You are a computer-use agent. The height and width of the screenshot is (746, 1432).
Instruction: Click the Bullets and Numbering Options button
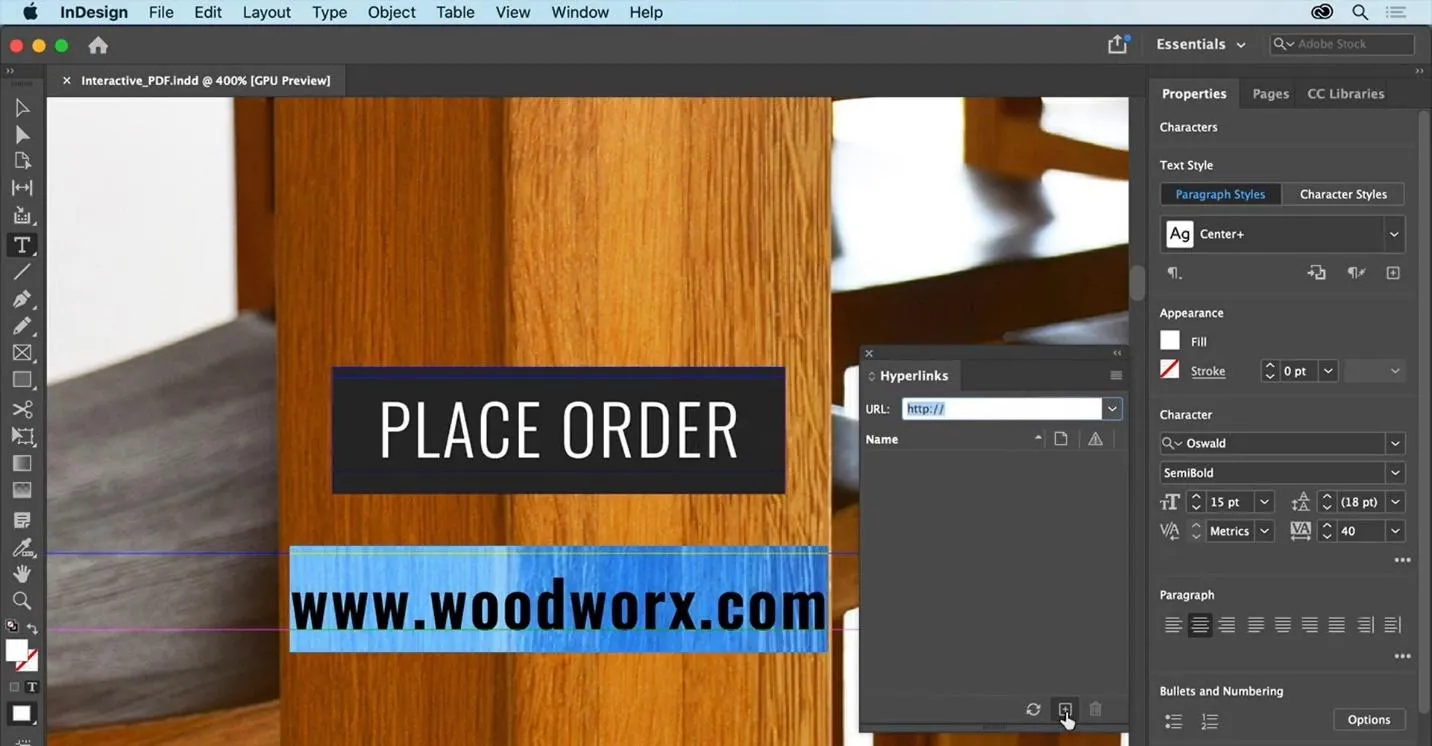(1369, 720)
